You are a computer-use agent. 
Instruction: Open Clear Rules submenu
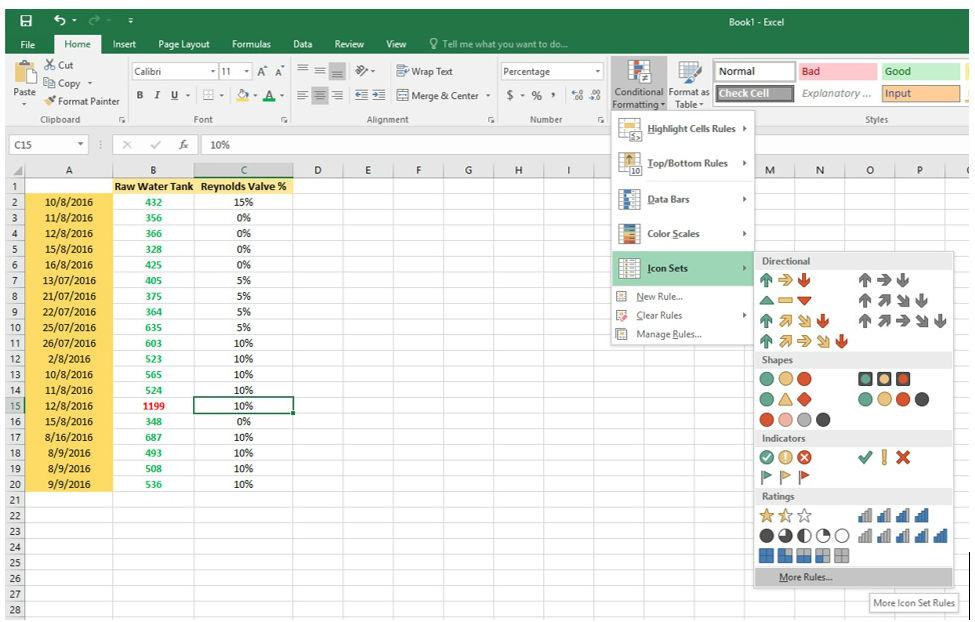point(683,315)
